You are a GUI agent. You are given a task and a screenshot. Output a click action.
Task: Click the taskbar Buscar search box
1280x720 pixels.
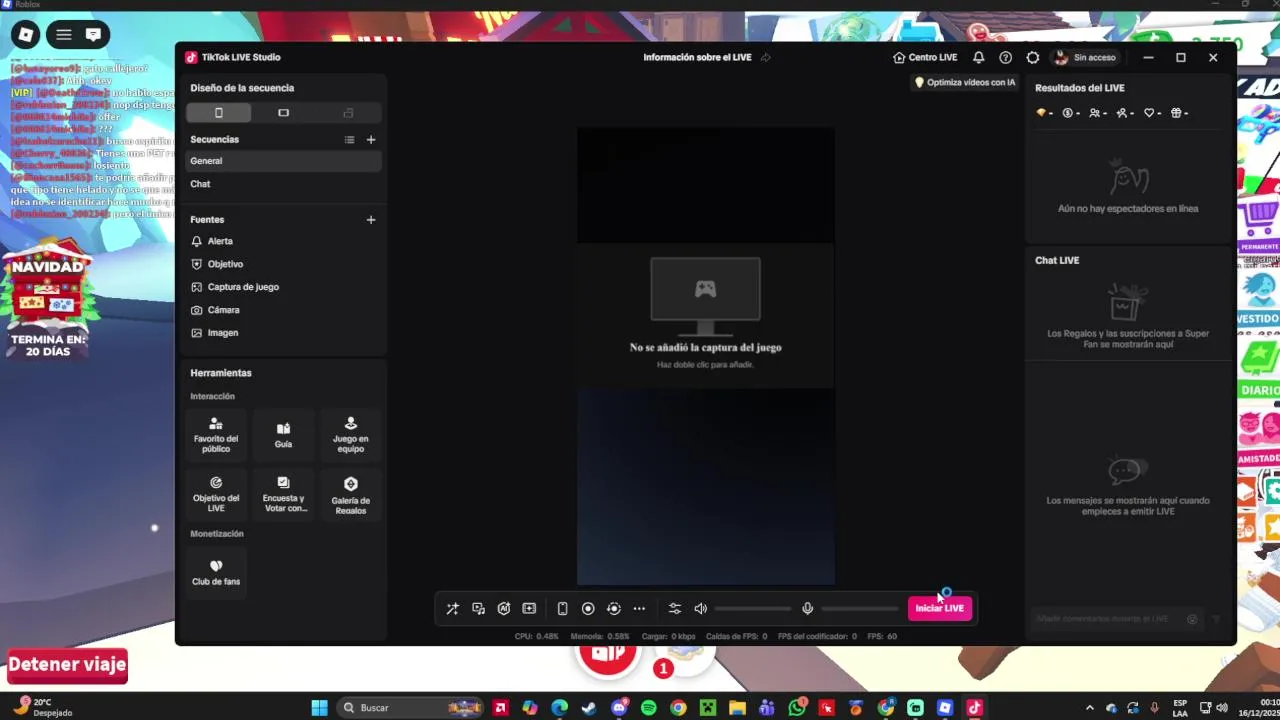click(412, 708)
